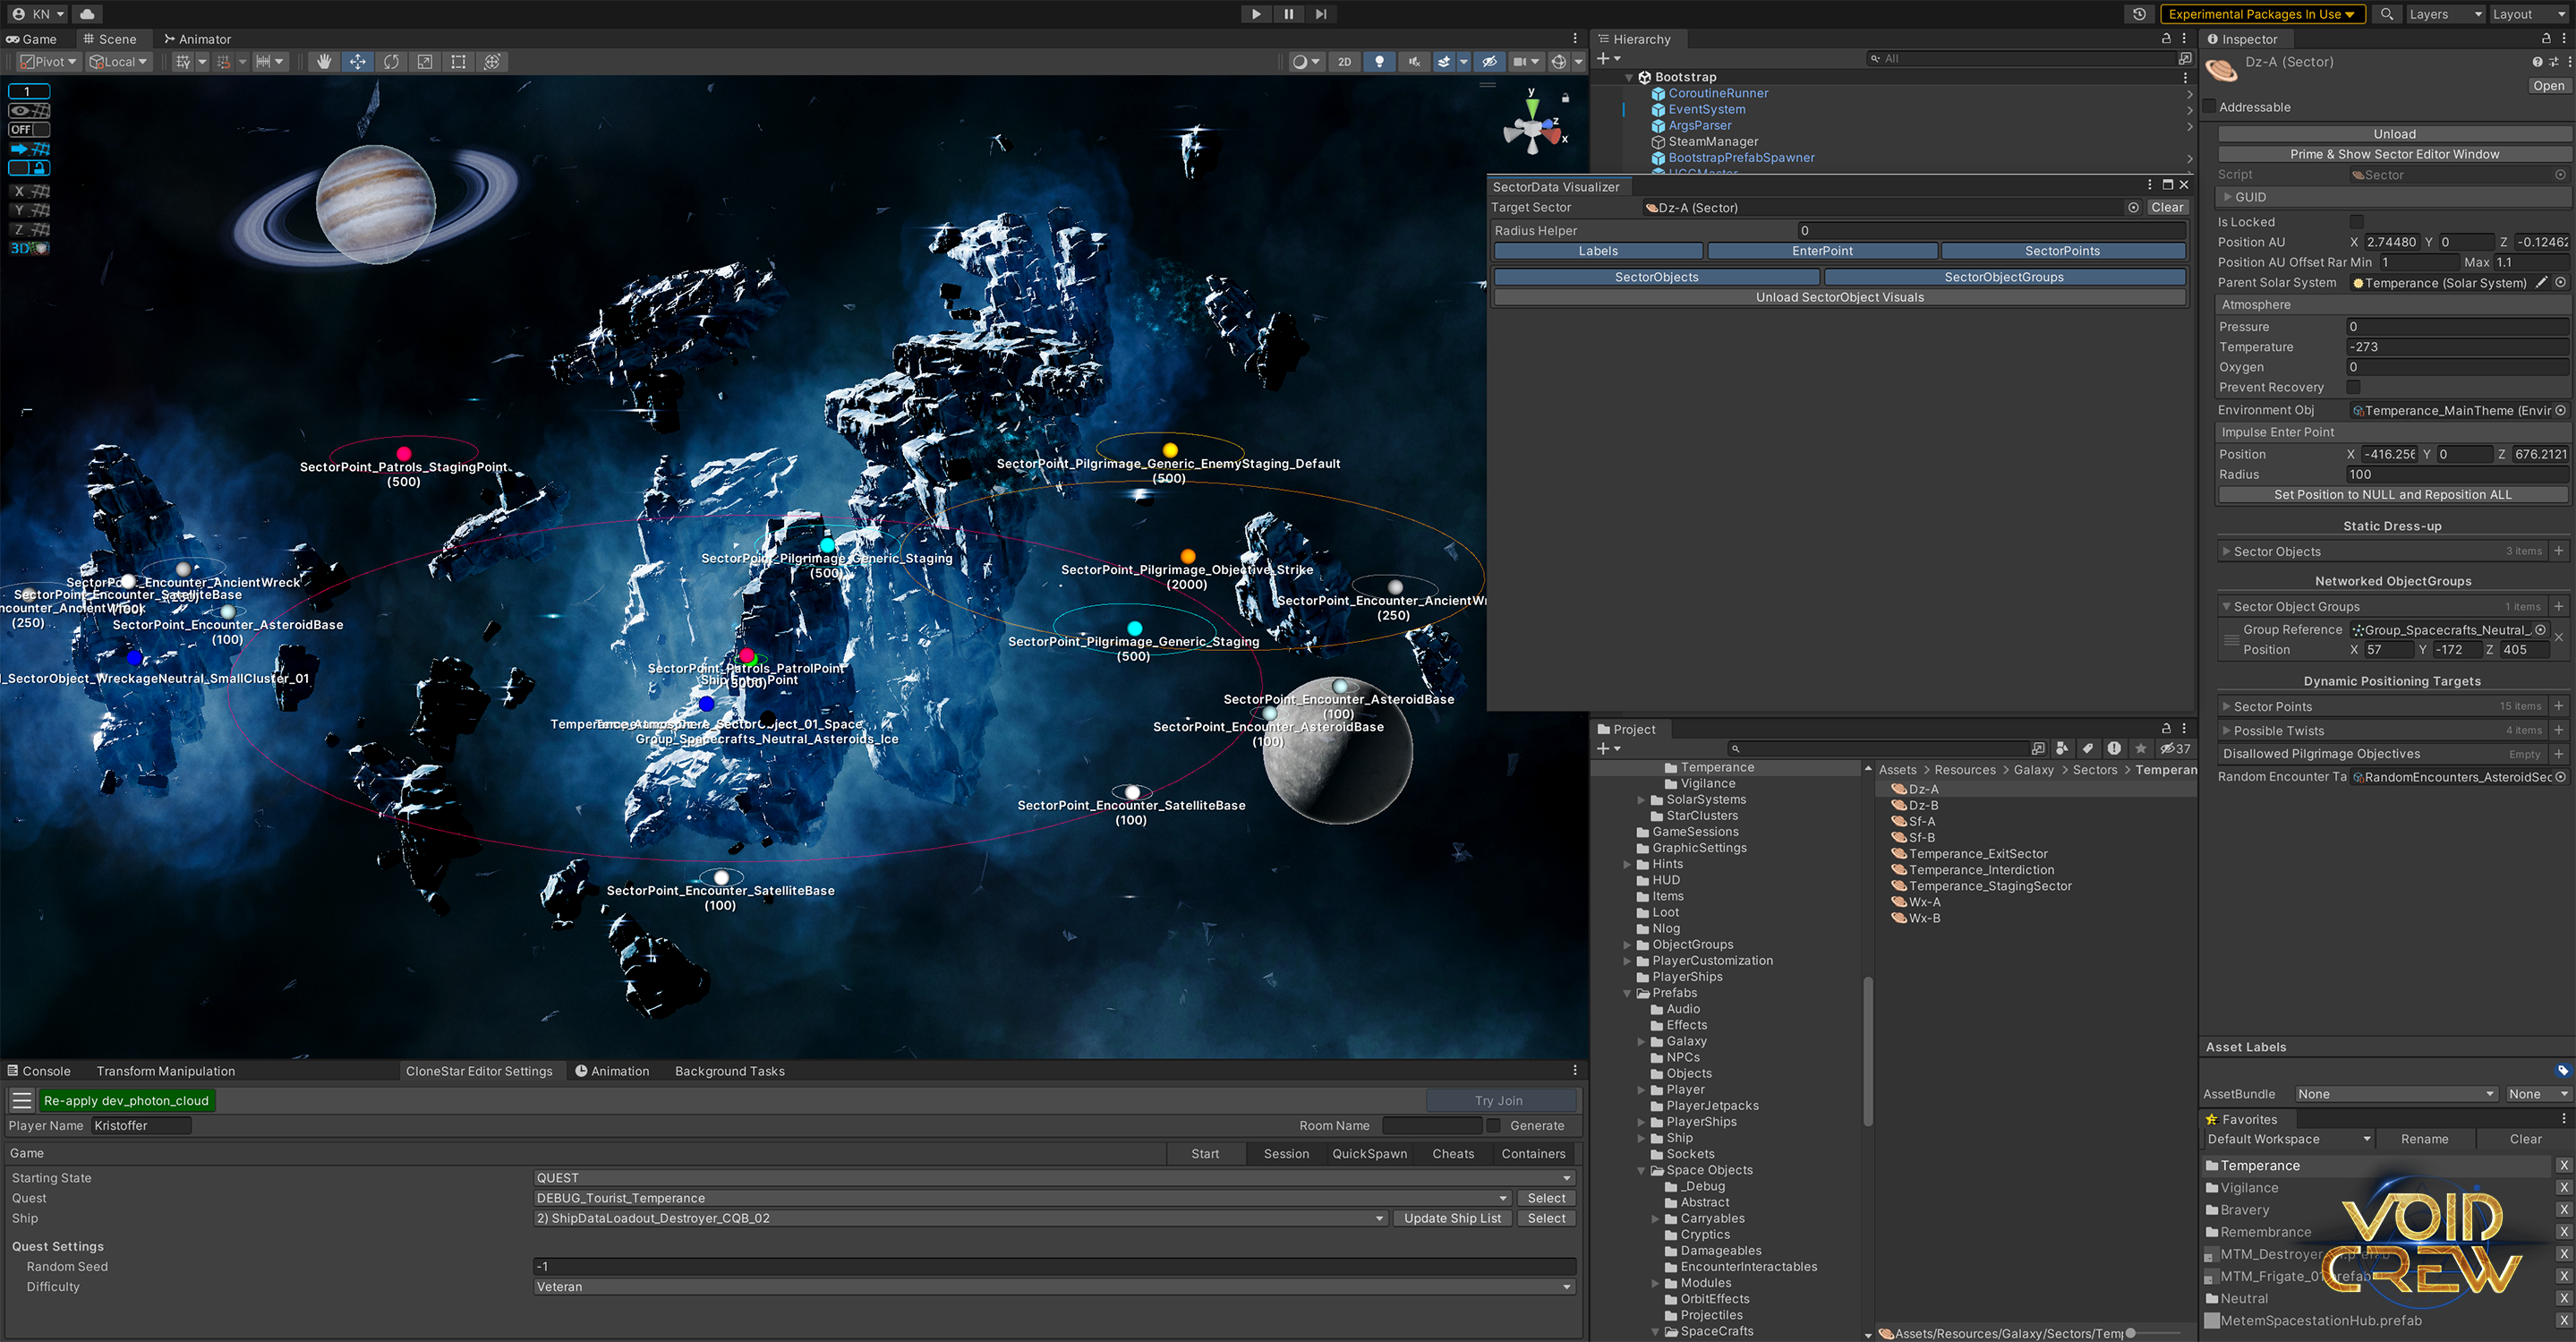Mute scene audio toggle icon

(1414, 62)
